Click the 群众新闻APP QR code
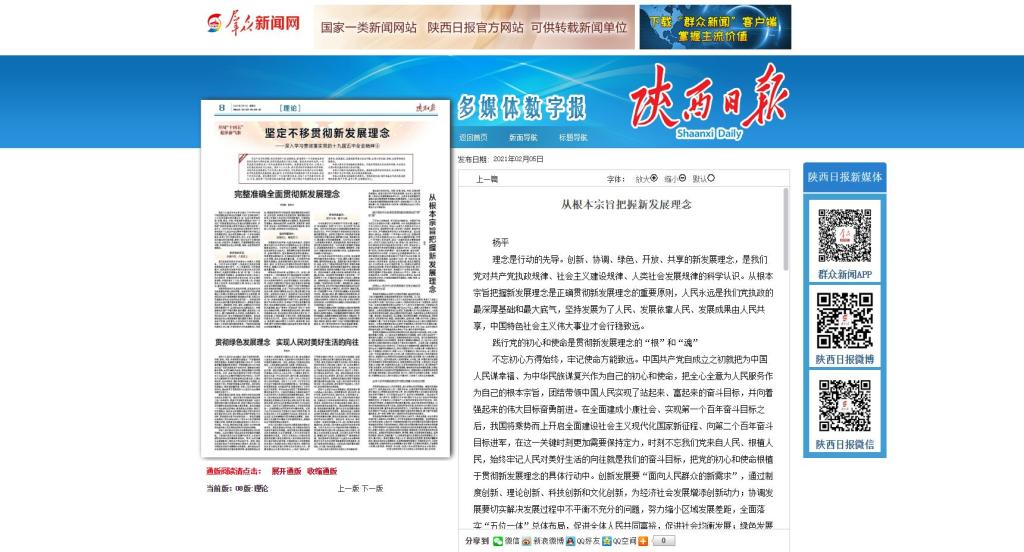Image resolution: width=1024 pixels, height=552 pixels. [x=844, y=236]
